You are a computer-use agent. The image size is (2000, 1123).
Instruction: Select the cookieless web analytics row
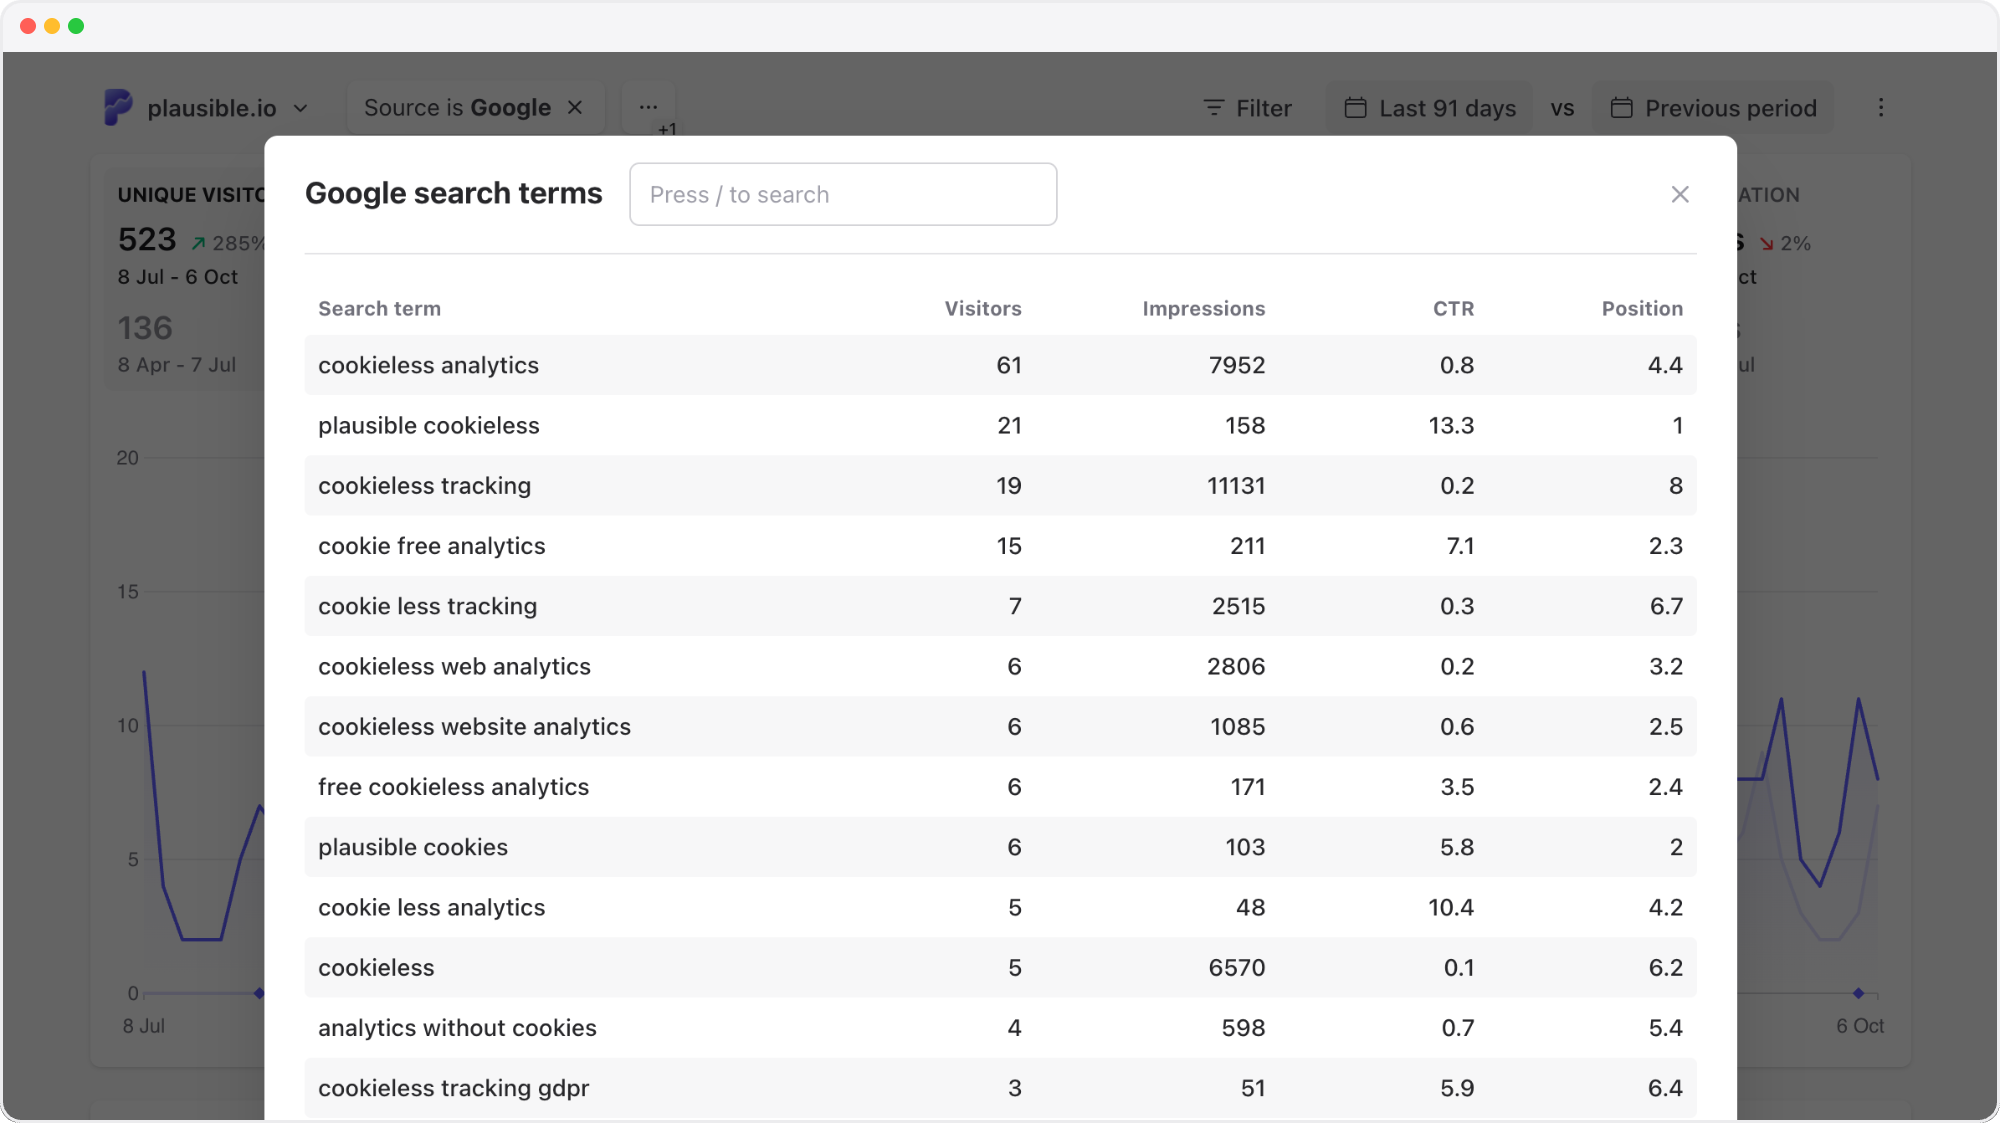[x=1000, y=667]
